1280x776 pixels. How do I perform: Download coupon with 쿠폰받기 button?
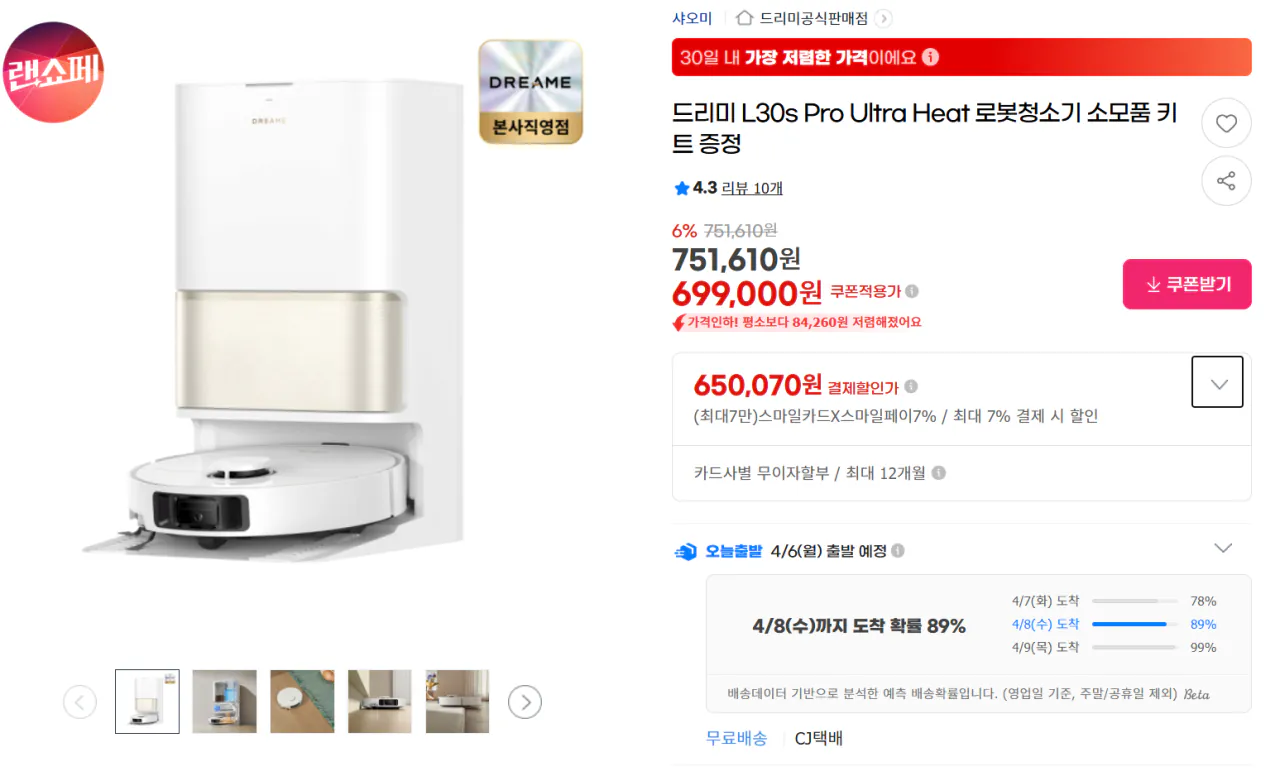pos(1187,284)
